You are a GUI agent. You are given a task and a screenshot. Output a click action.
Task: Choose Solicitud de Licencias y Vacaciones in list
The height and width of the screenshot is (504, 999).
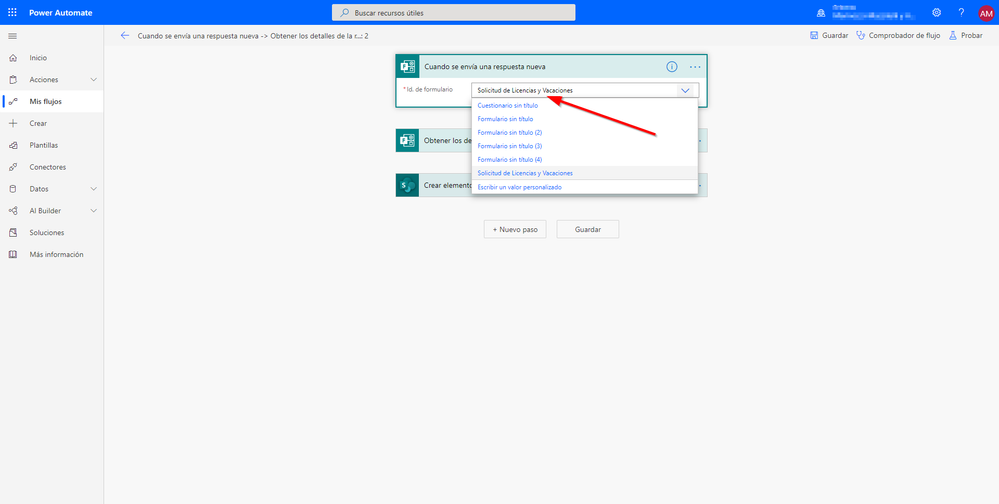(x=584, y=173)
